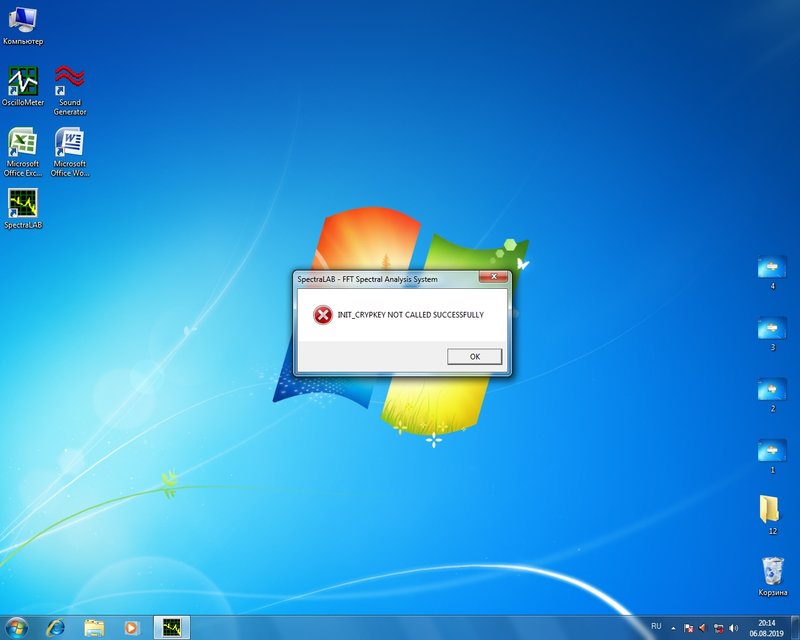Screen dimensions: 800x640
Task: Select the Microsoft Office Excel shortcut
Action: click(23, 152)
